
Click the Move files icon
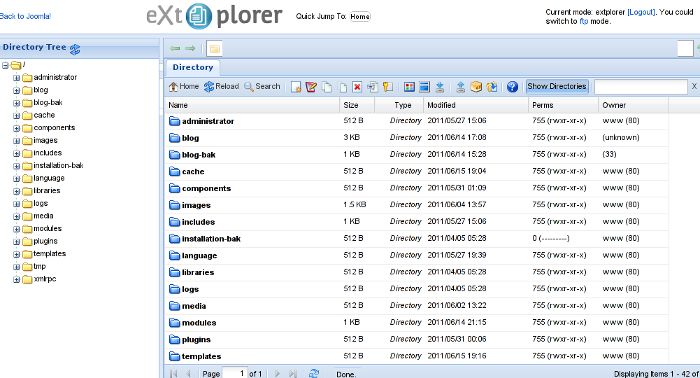point(342,87)
